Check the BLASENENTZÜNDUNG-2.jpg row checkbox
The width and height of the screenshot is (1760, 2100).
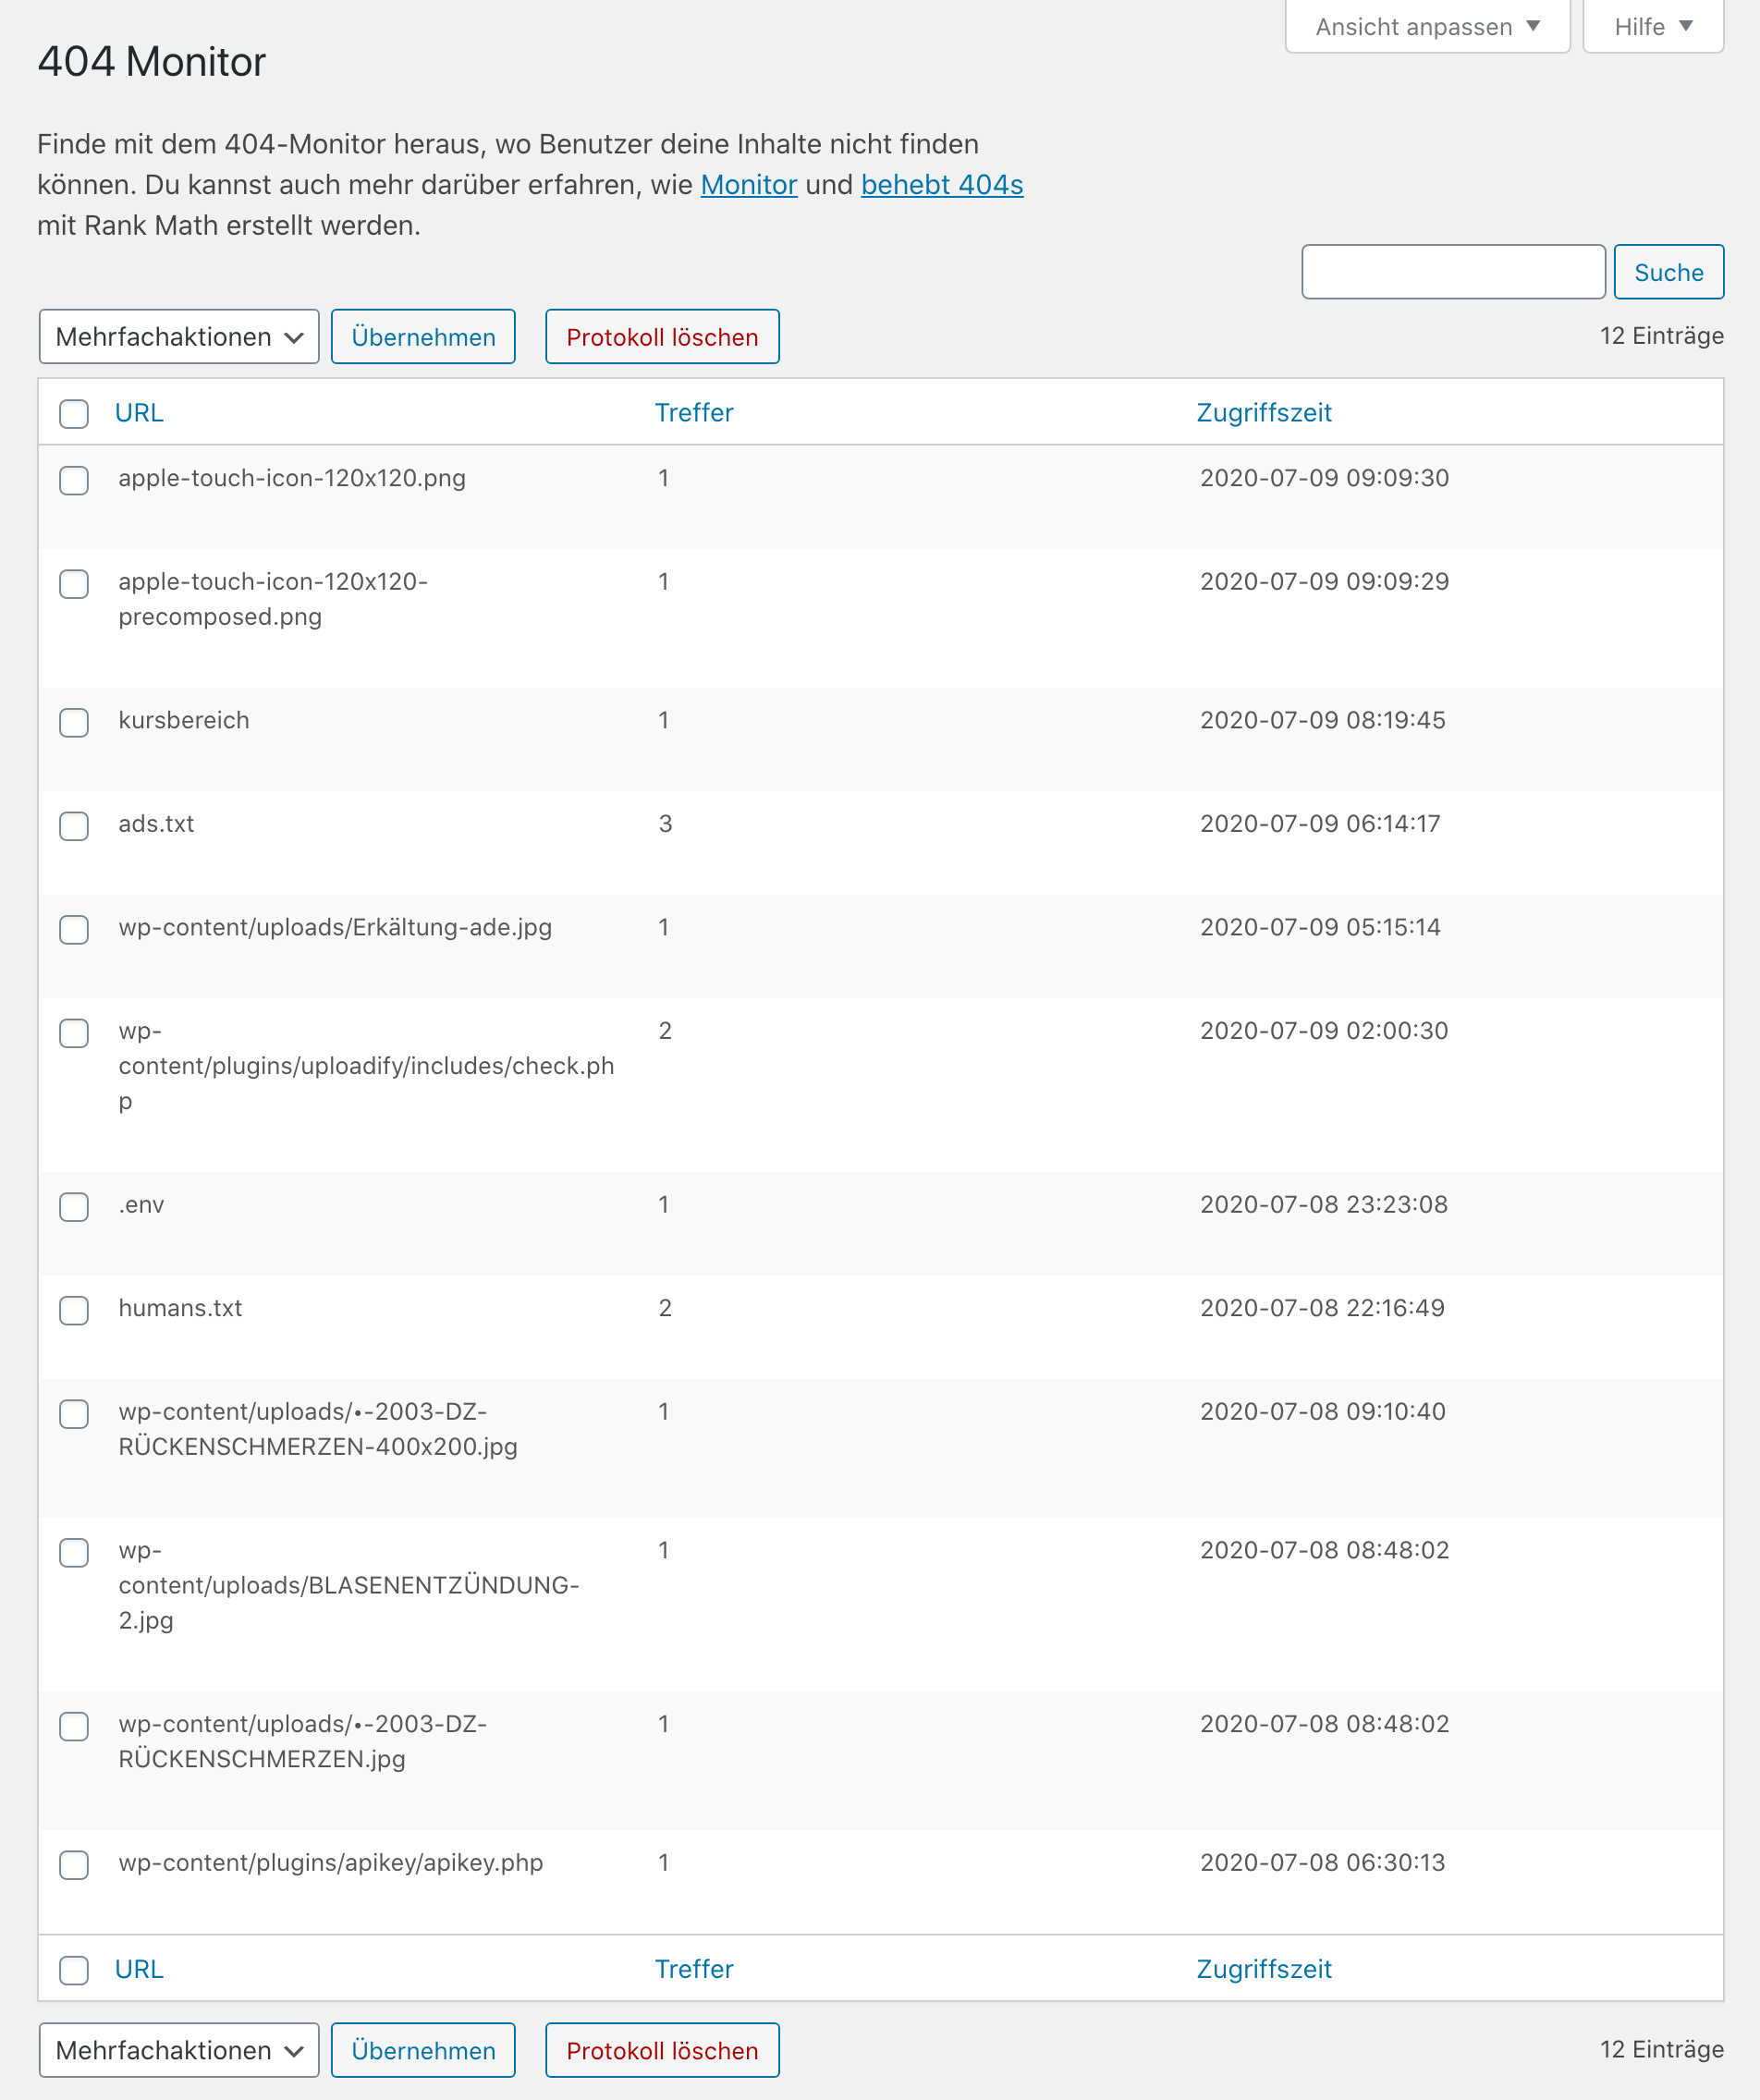74,1553
